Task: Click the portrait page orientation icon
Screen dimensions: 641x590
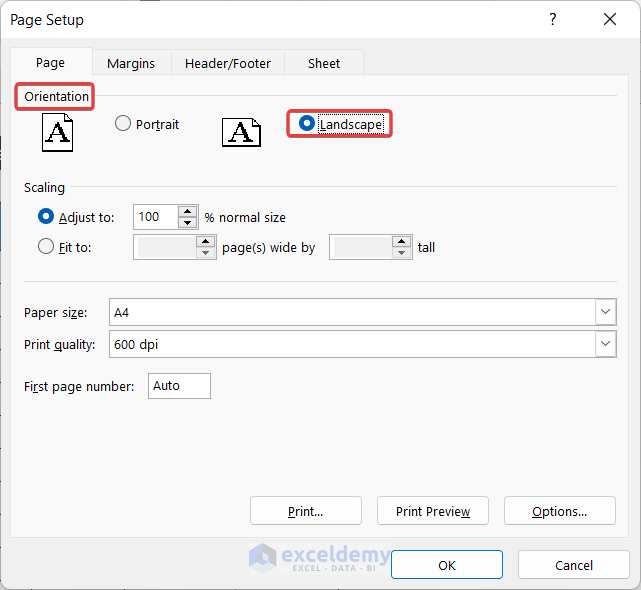Action: coord(58,132)
